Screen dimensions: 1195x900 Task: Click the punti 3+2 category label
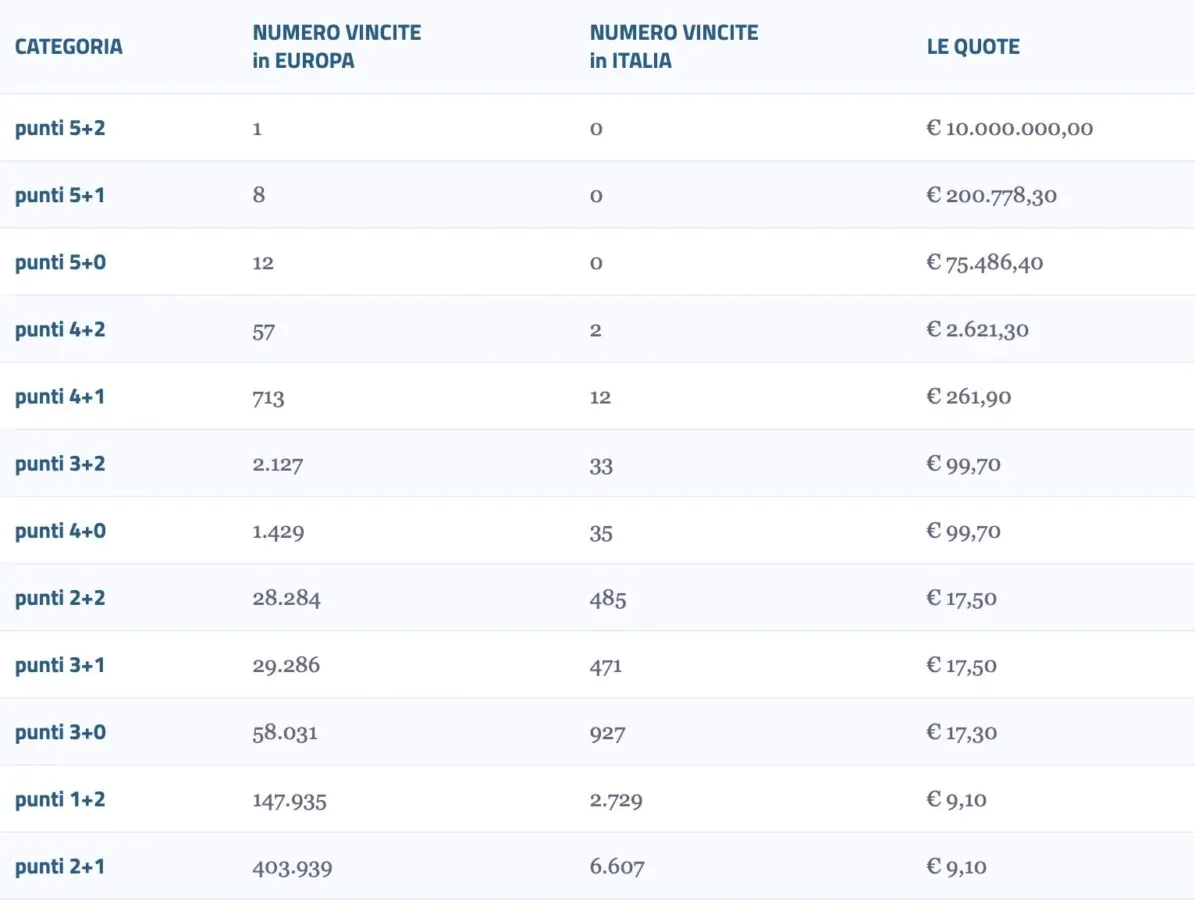pos(60,463)
